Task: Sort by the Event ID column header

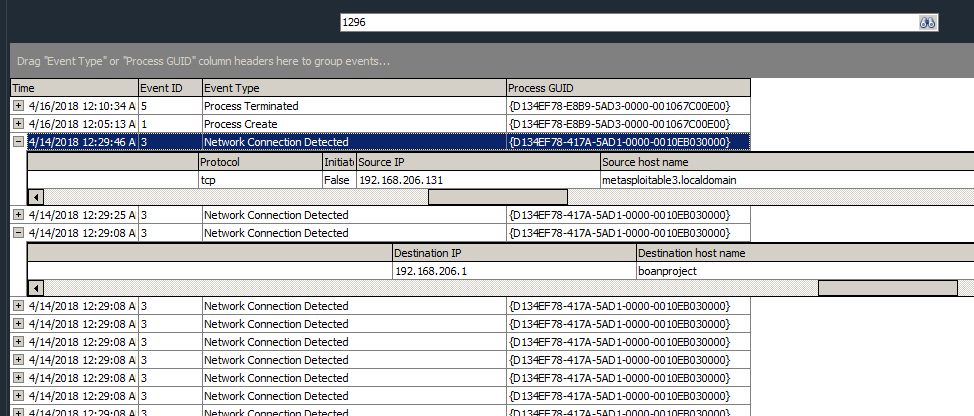Action: coord(170,88)
